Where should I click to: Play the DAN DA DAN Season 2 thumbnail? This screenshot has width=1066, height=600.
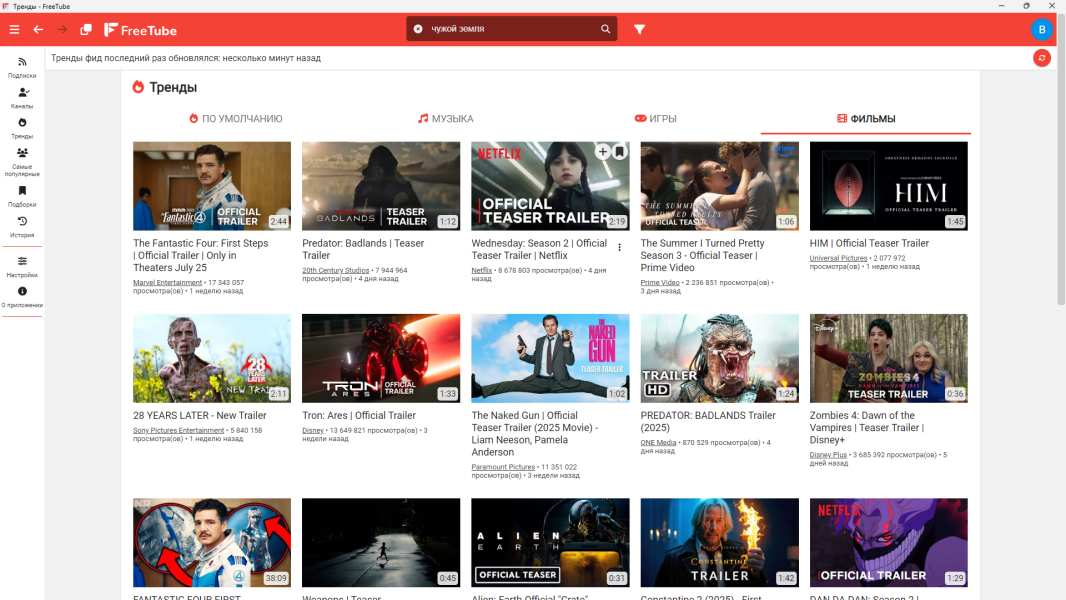click(x=889, y=542)
